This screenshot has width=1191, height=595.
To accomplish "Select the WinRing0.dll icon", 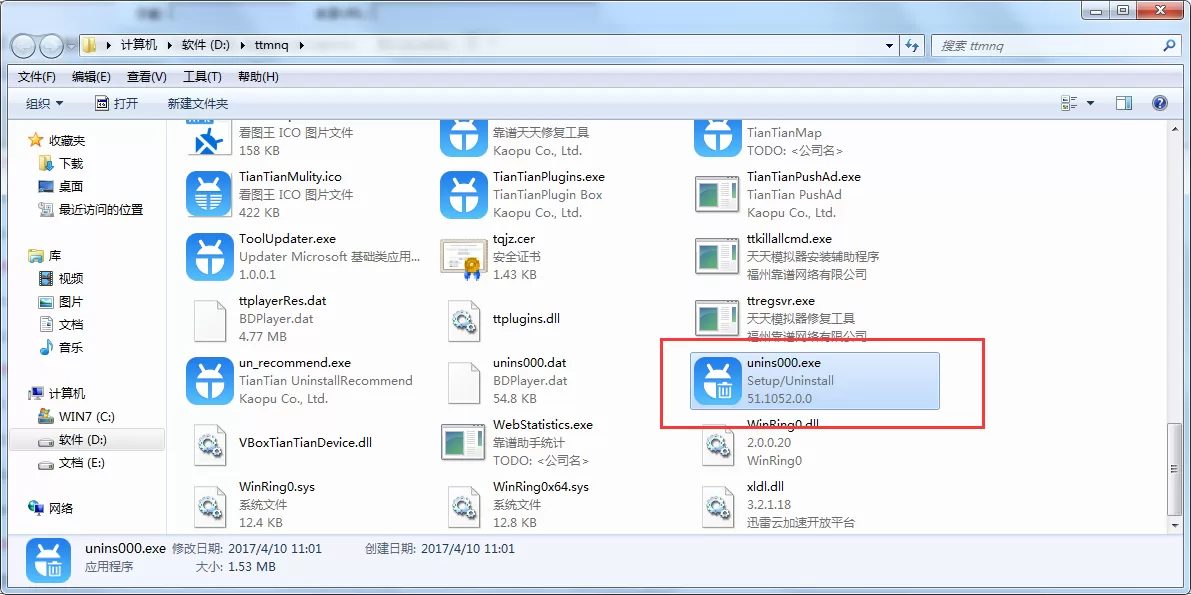I will coord(717,448).
